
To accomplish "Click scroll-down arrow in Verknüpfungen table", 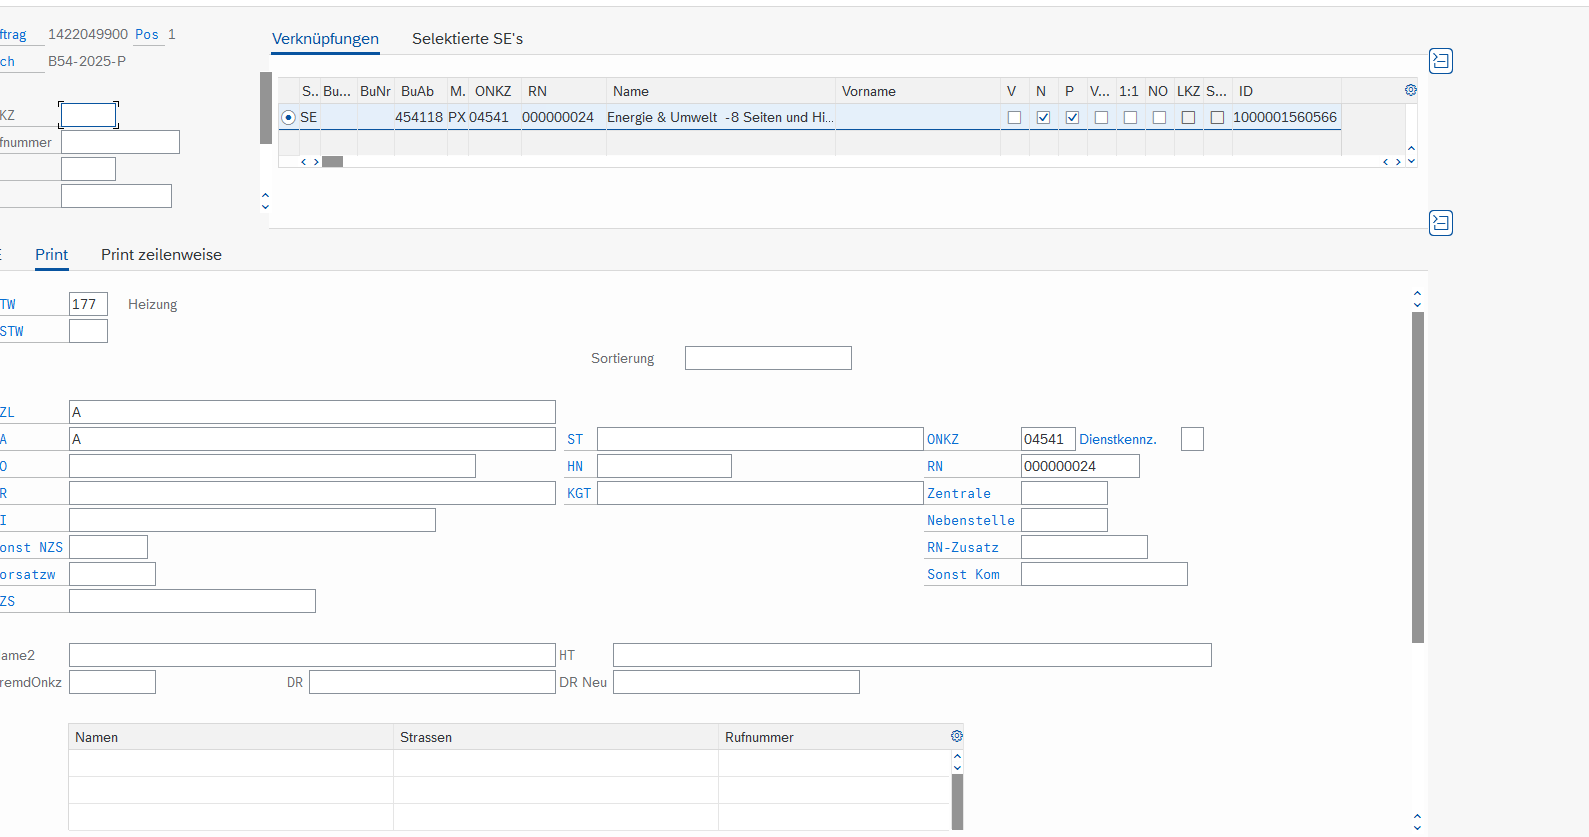I will click(x=1411, y=161).
